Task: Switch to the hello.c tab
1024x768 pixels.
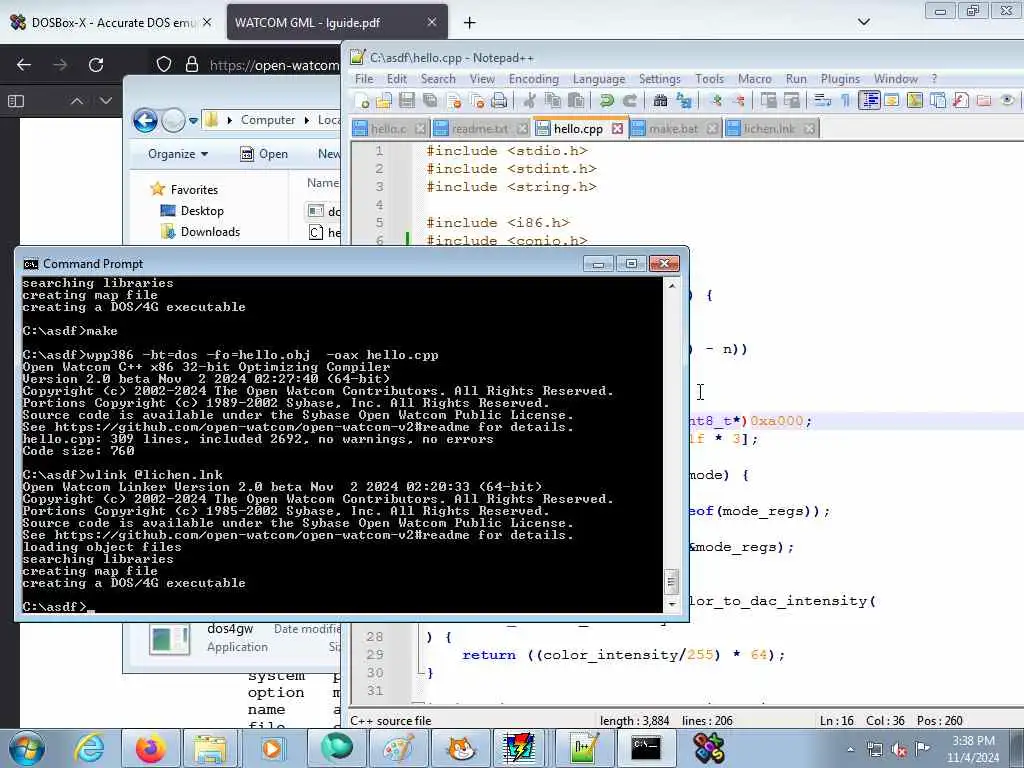Action: point(389,129)
